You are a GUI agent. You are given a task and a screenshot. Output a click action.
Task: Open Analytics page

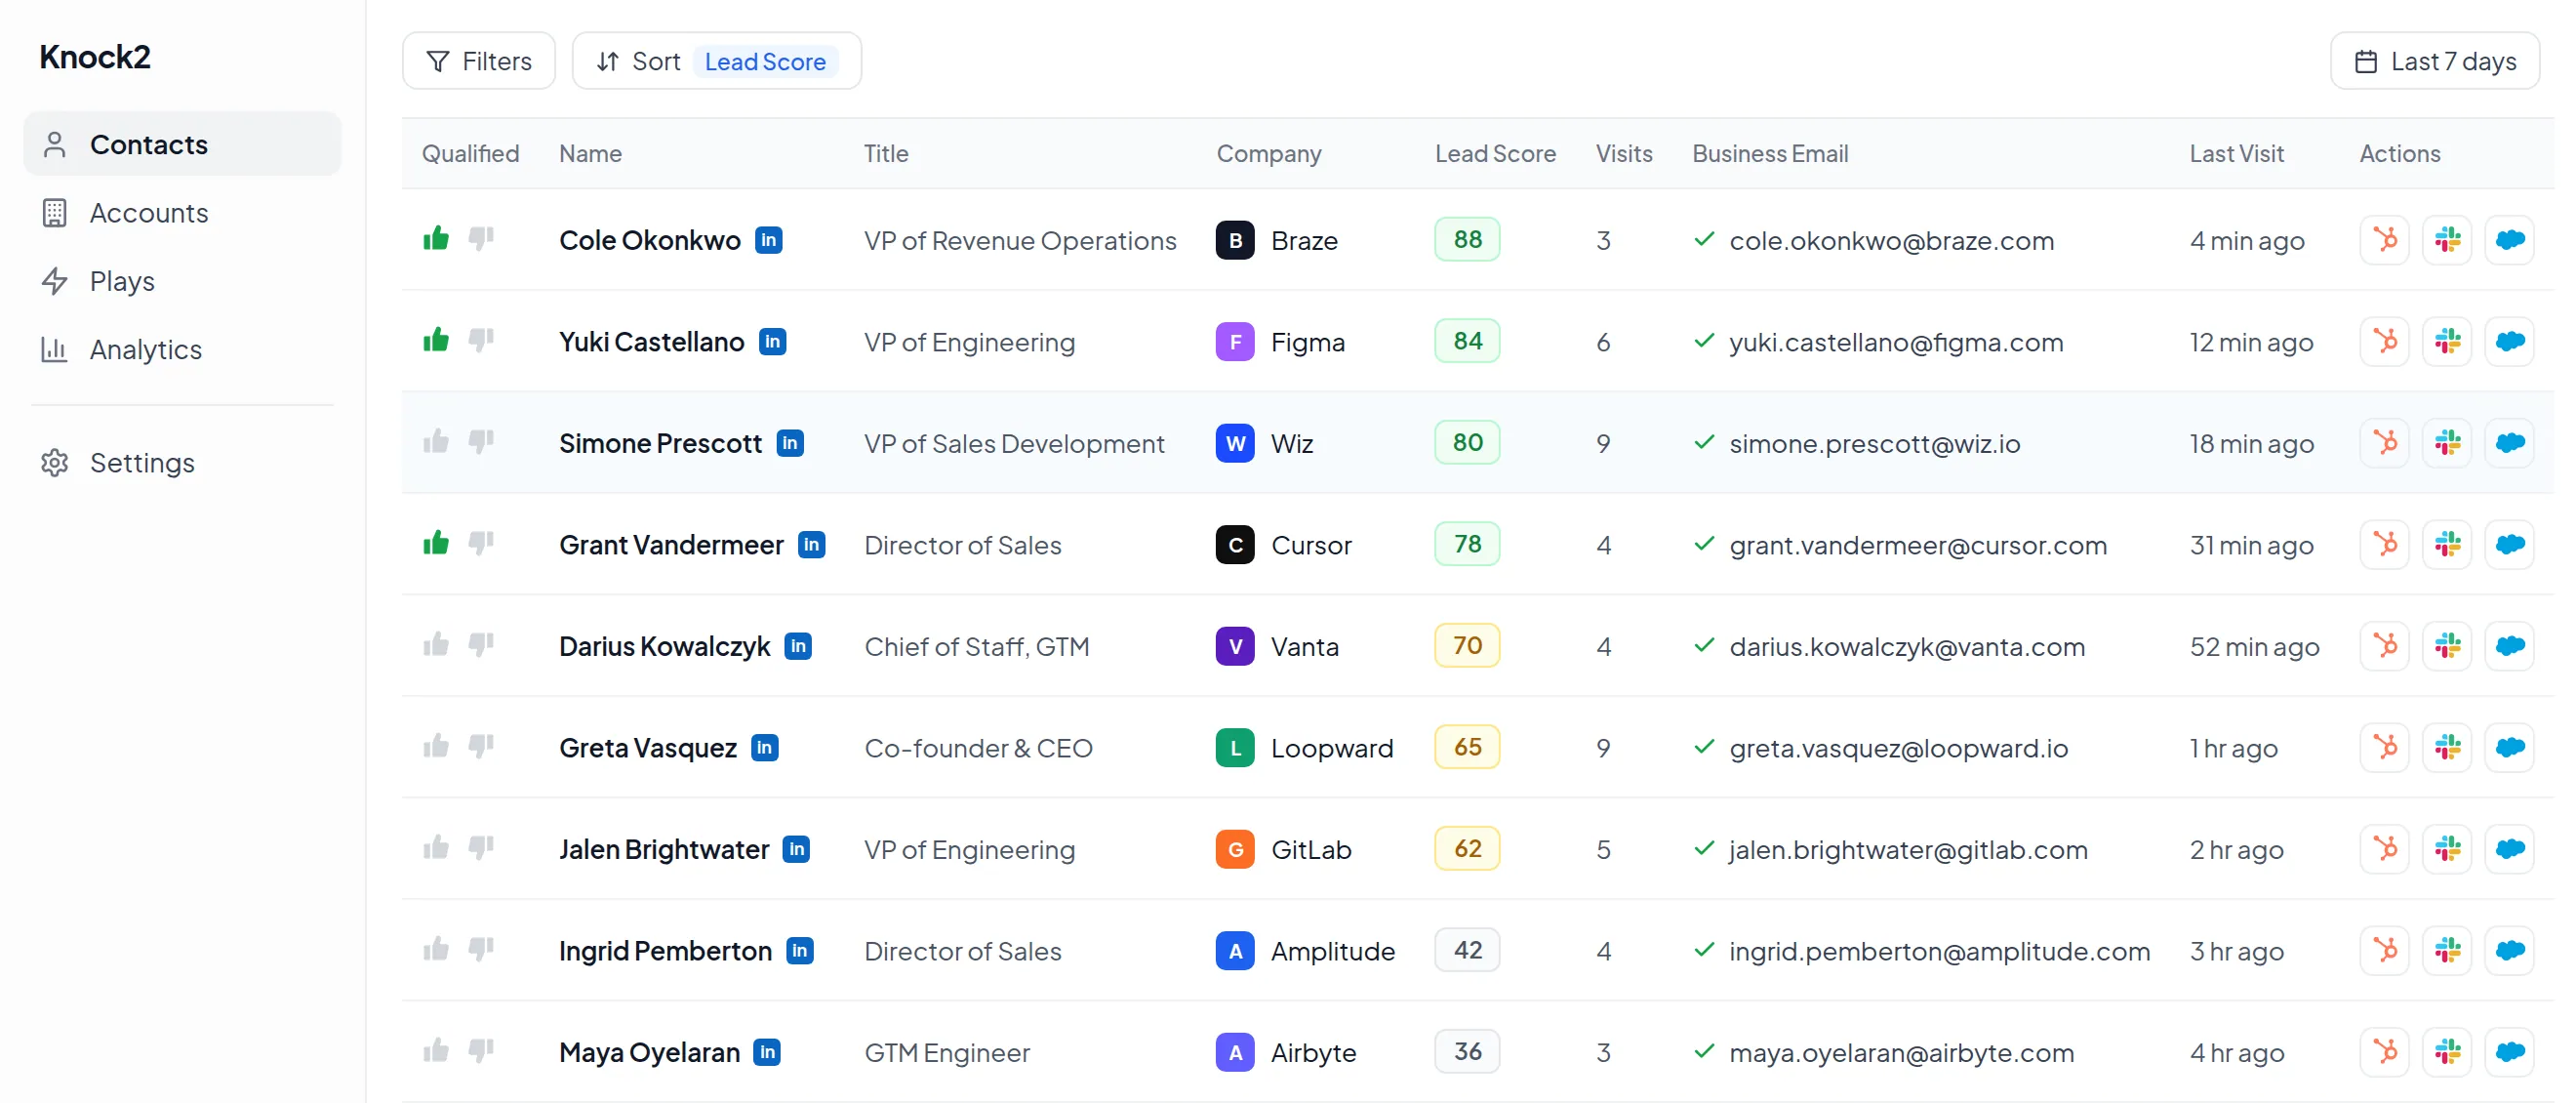pyautogui.click(x=182, y=349)
